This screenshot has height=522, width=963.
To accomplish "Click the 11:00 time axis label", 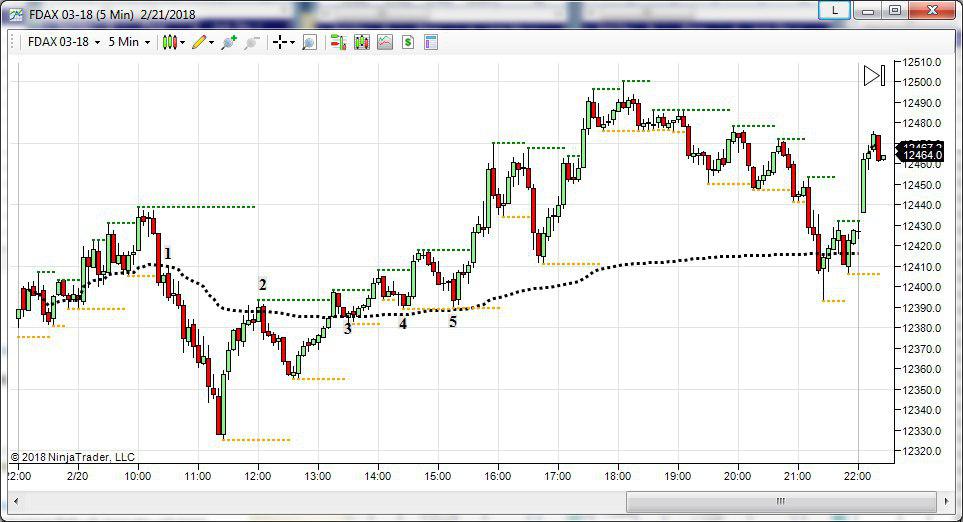I will pos(198,476).
